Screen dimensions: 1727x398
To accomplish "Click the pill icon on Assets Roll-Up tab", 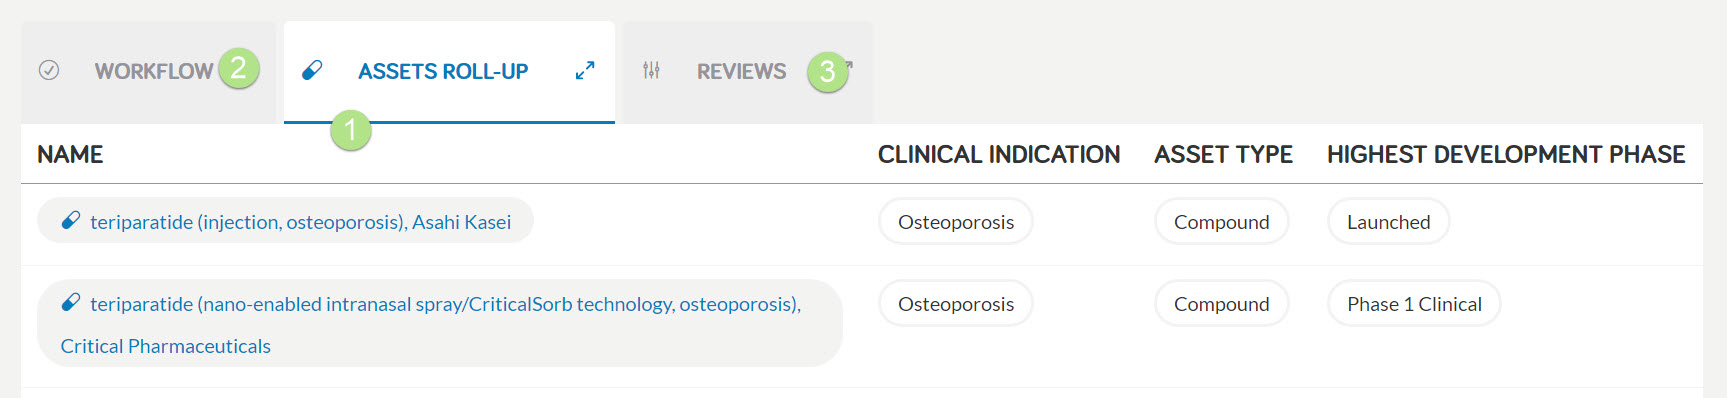I will [312, 70].
